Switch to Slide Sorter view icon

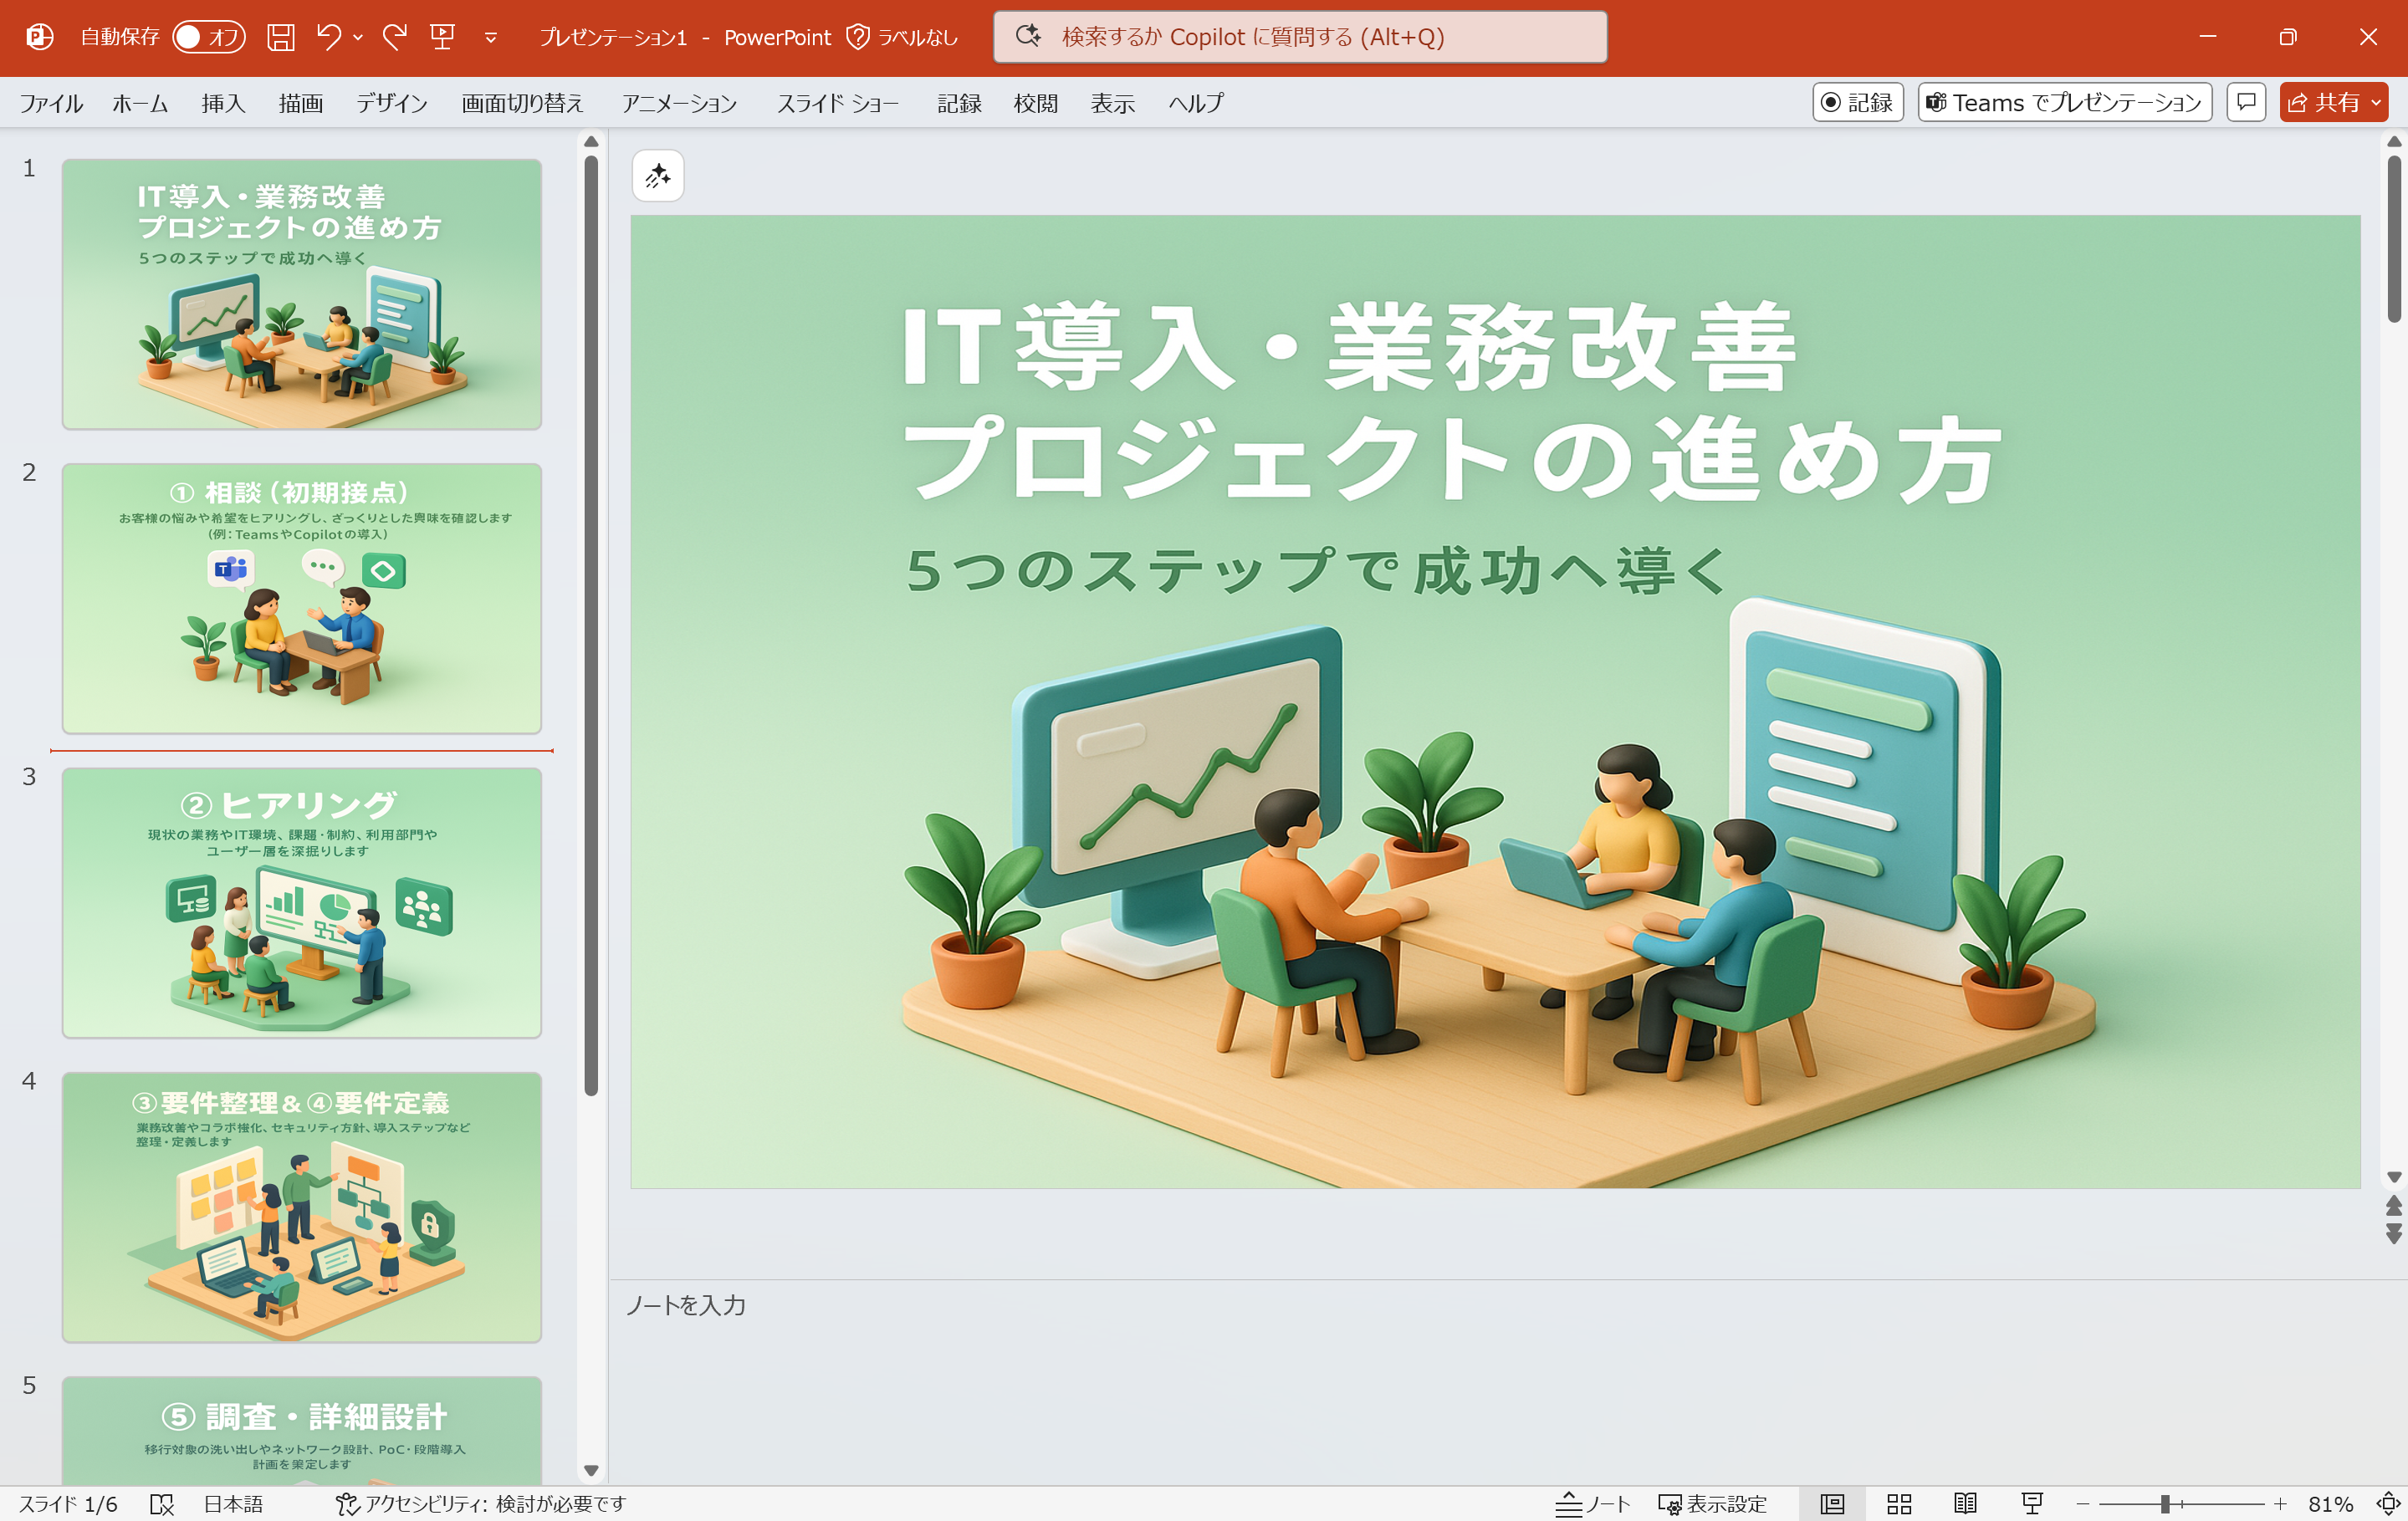(1898, 1503)
